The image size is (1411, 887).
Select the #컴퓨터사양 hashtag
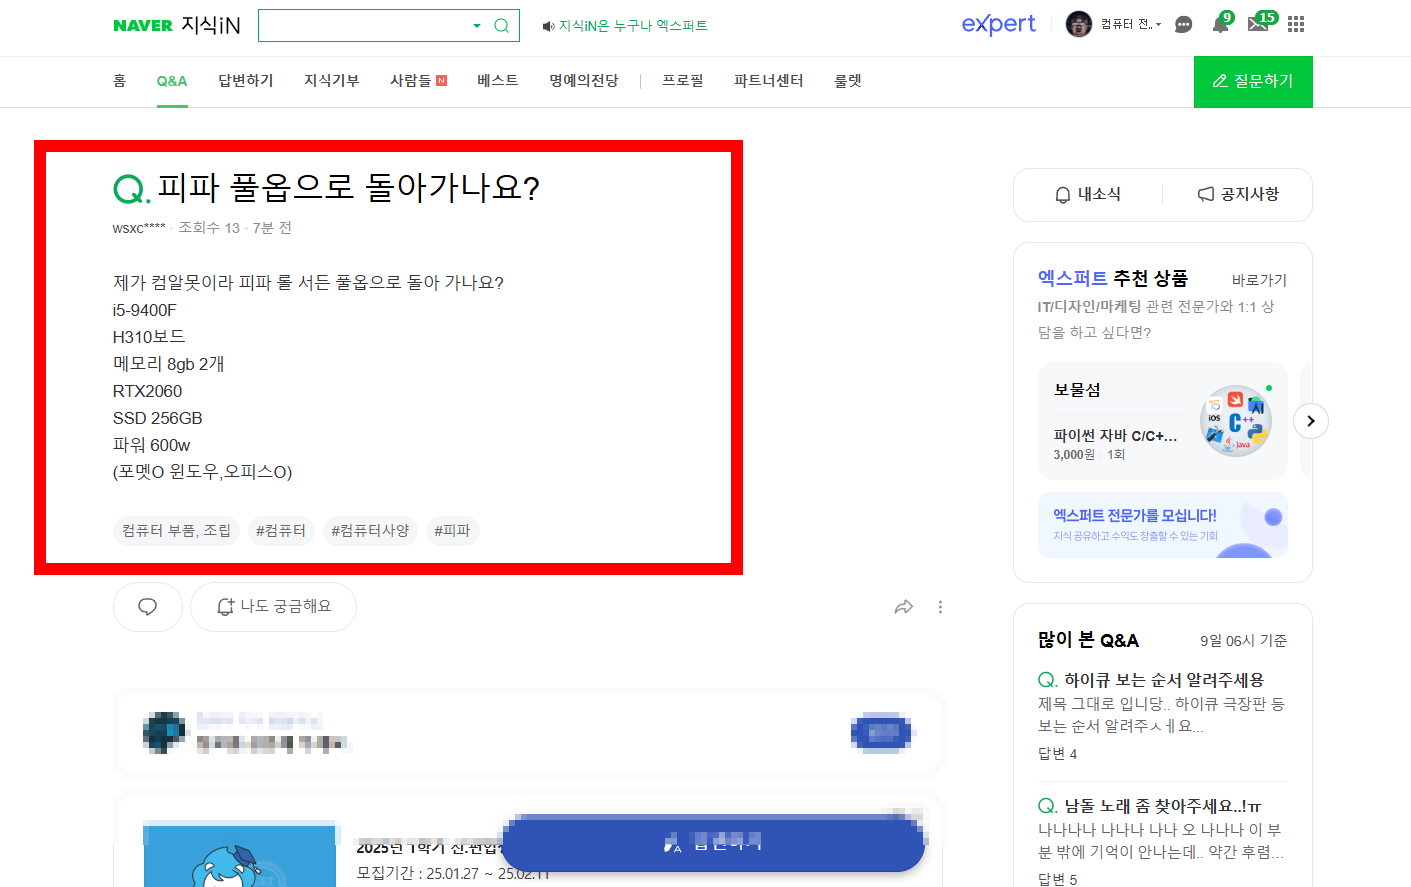370,531
